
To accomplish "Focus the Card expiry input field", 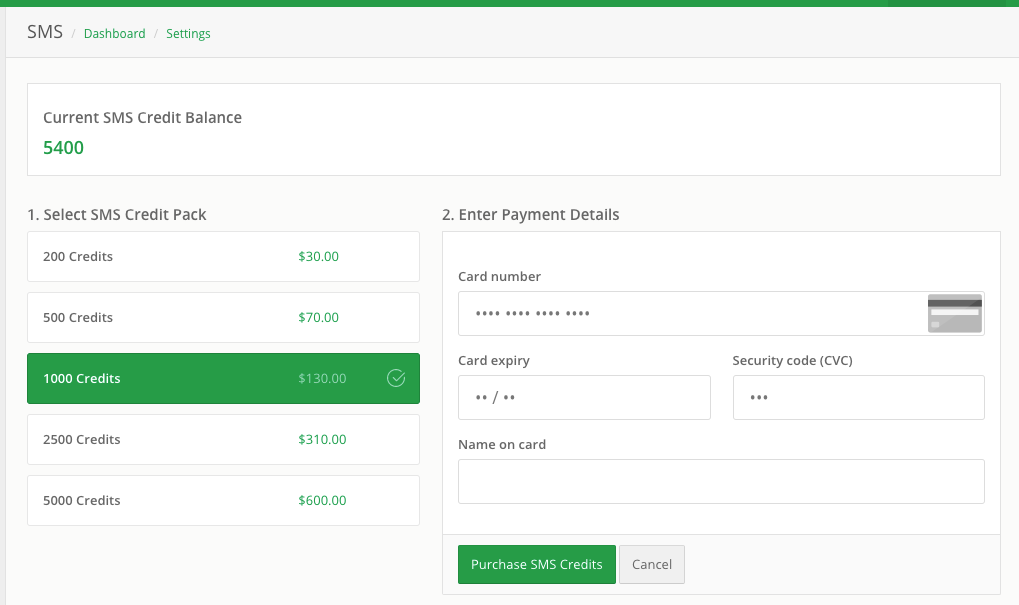I will click(x=584, y=398).
